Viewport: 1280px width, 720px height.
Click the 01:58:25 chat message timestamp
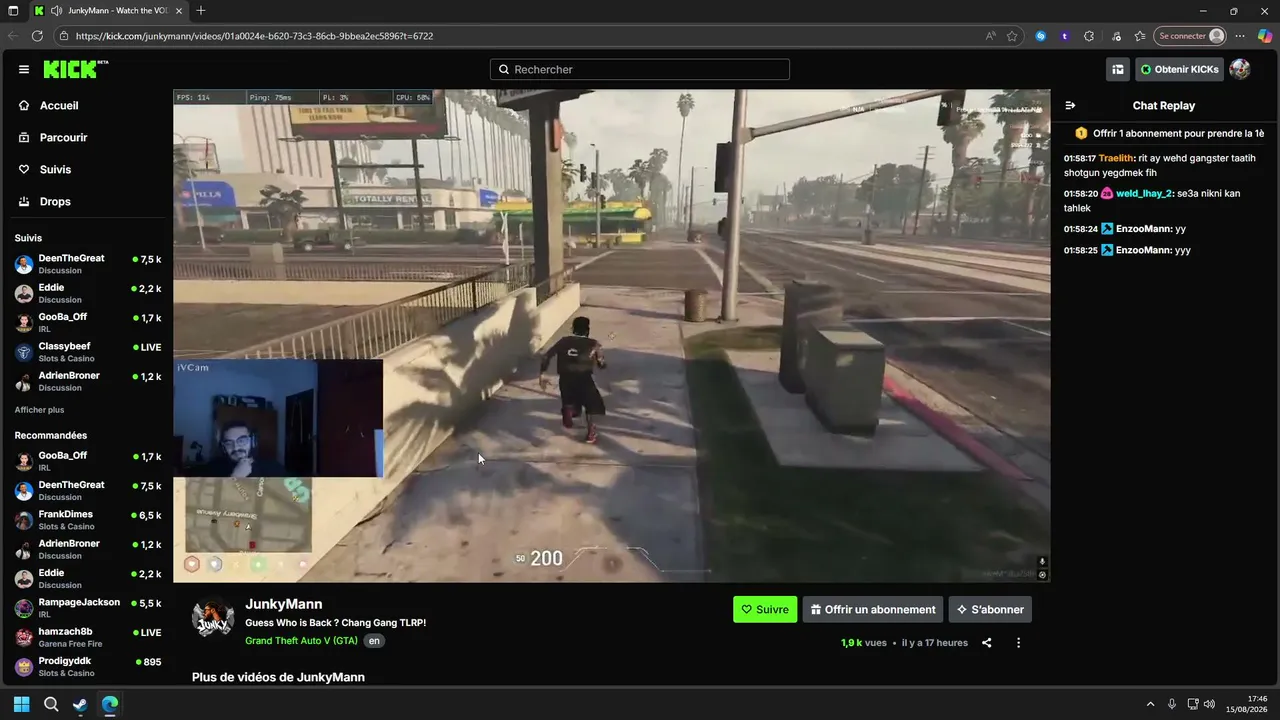1081,250
